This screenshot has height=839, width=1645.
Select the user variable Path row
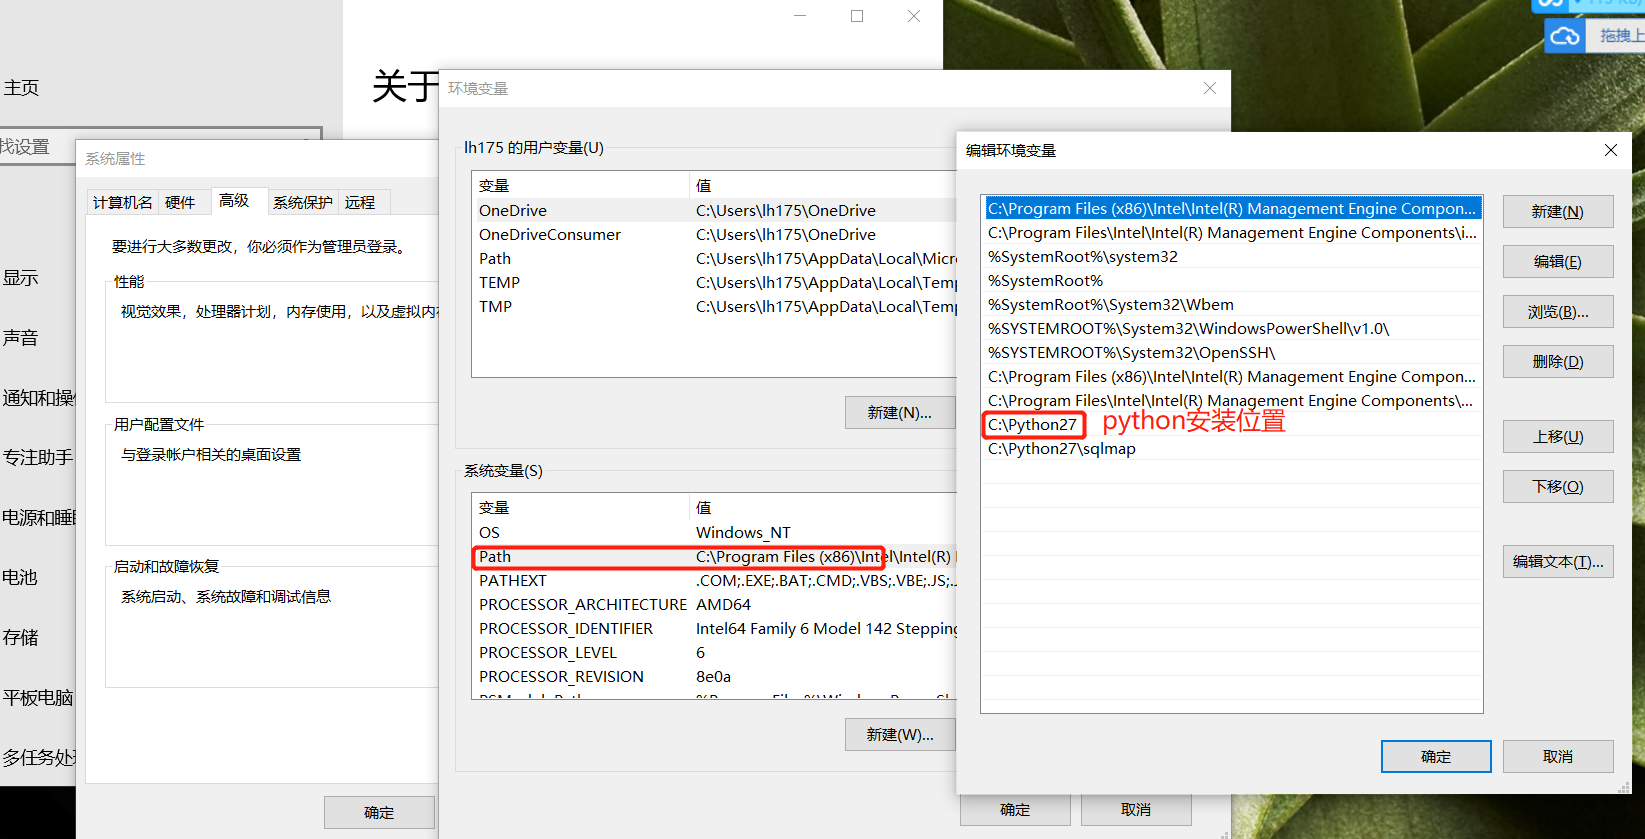click(x=715, y=259)
